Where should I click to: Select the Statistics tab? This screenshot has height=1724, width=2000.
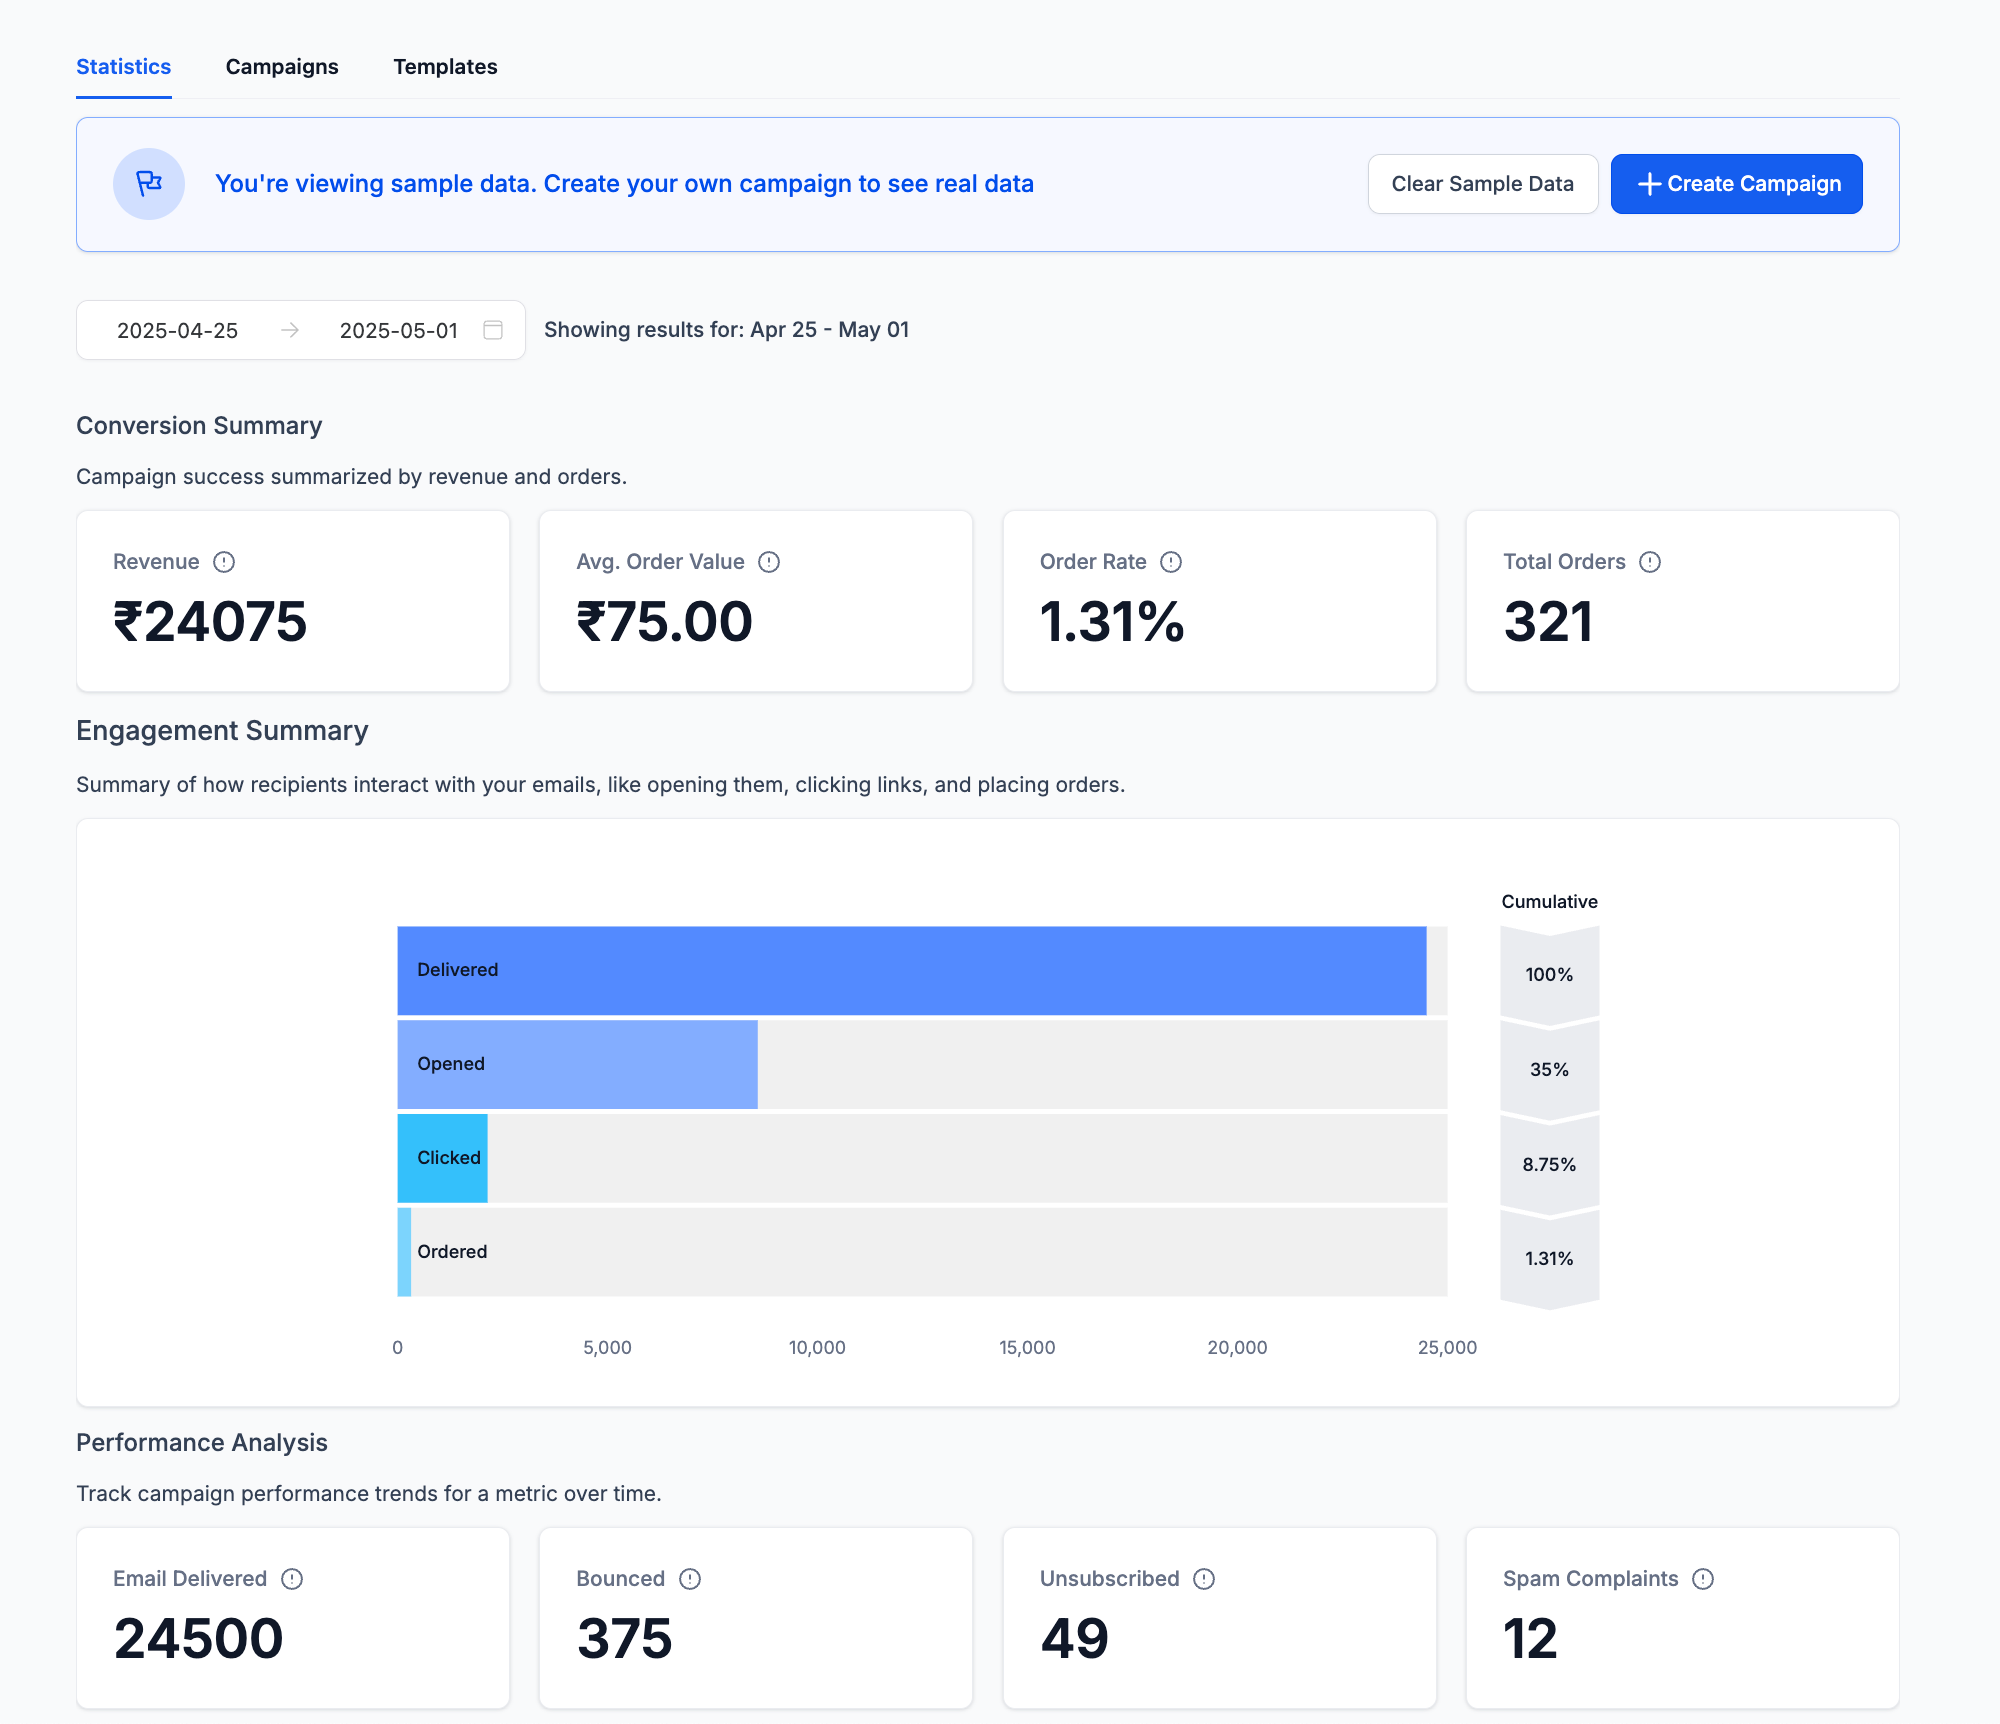[x=124, y=67]
